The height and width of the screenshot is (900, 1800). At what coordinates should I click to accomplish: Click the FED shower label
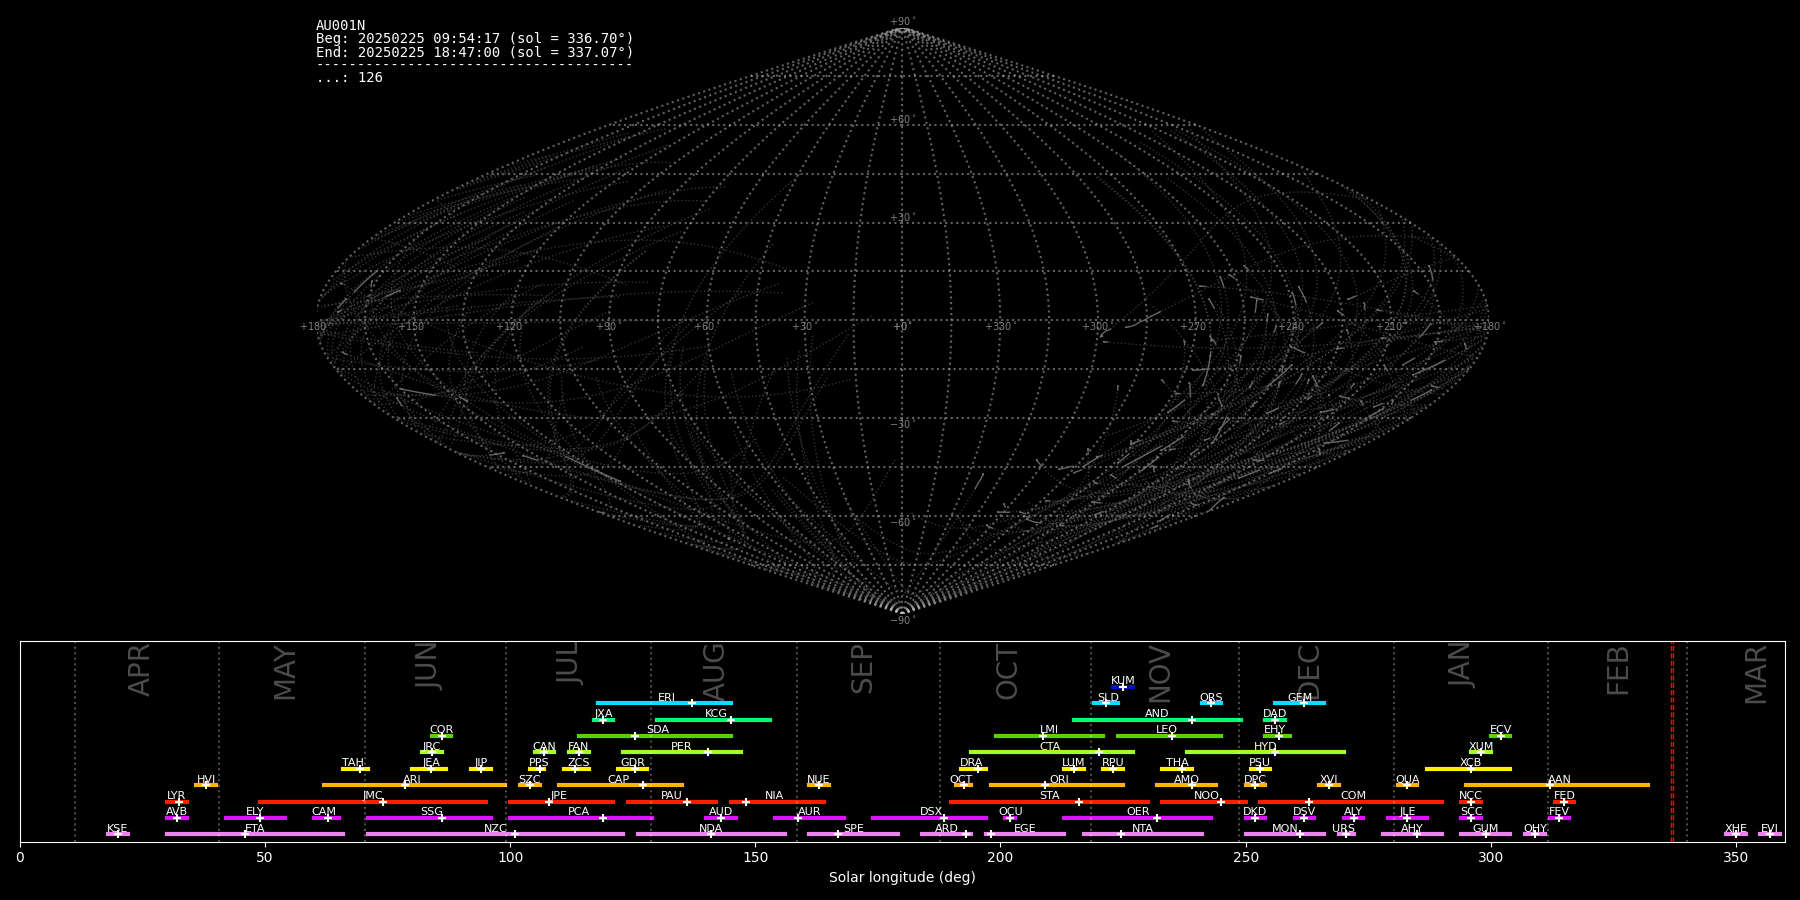tap(1564, 796)
